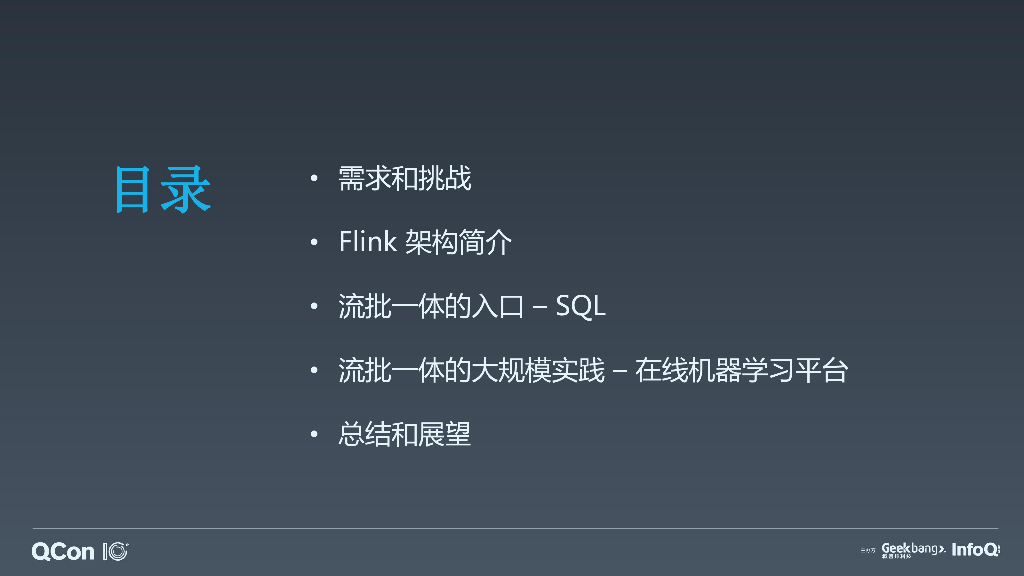Click the InfoQ logo
This screenshot has width=1024, height=576.
coord(975,549)
